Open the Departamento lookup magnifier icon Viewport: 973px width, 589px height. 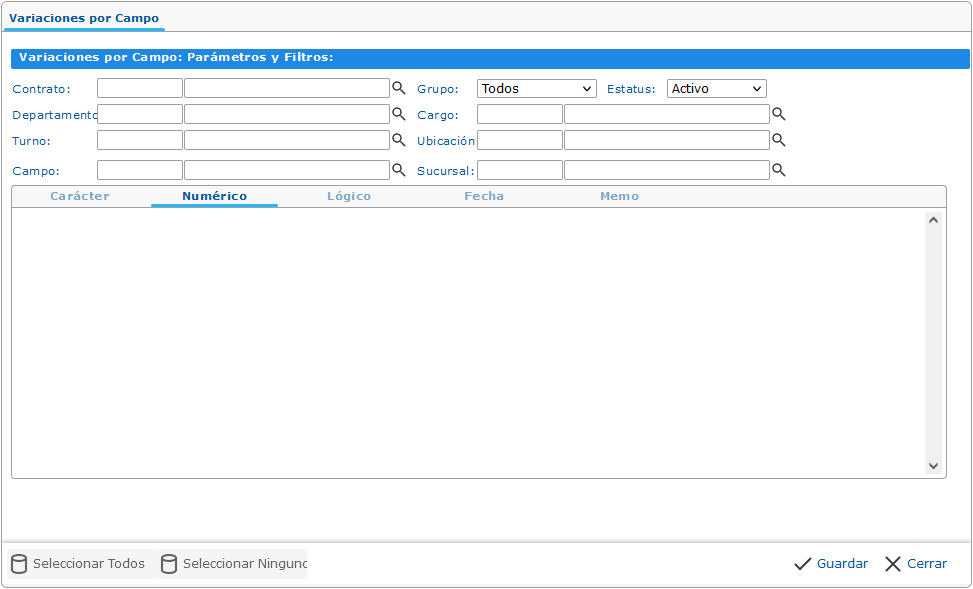[x=398, y=114]
